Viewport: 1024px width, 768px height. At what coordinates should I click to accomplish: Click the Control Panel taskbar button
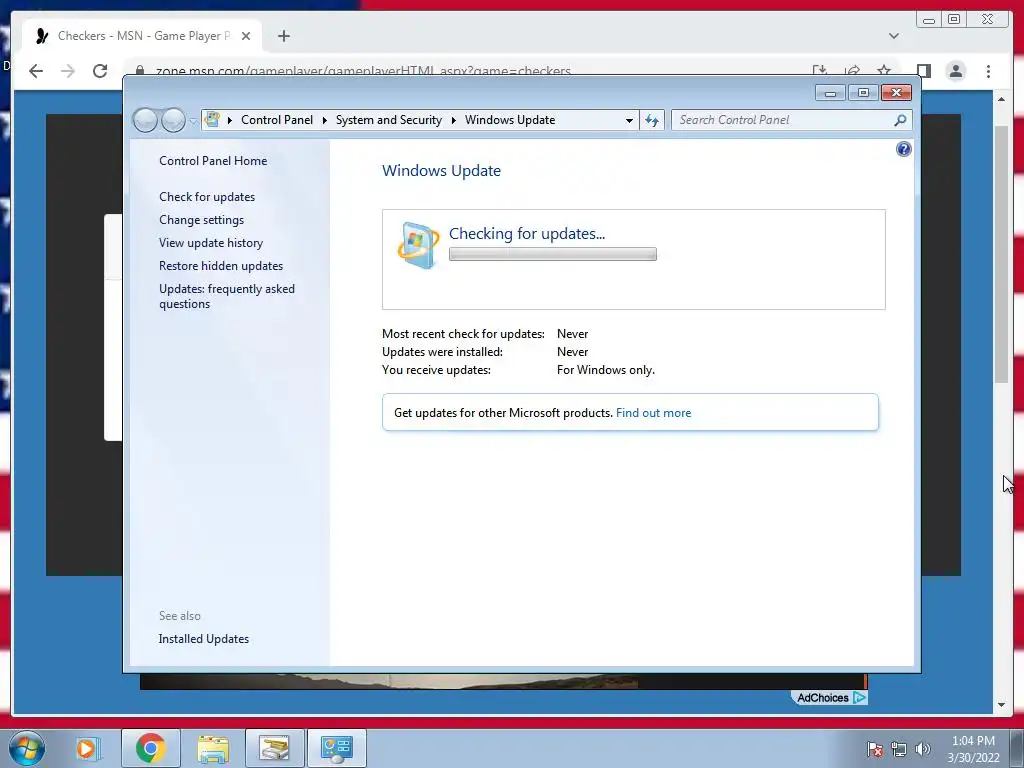[336, 748]
